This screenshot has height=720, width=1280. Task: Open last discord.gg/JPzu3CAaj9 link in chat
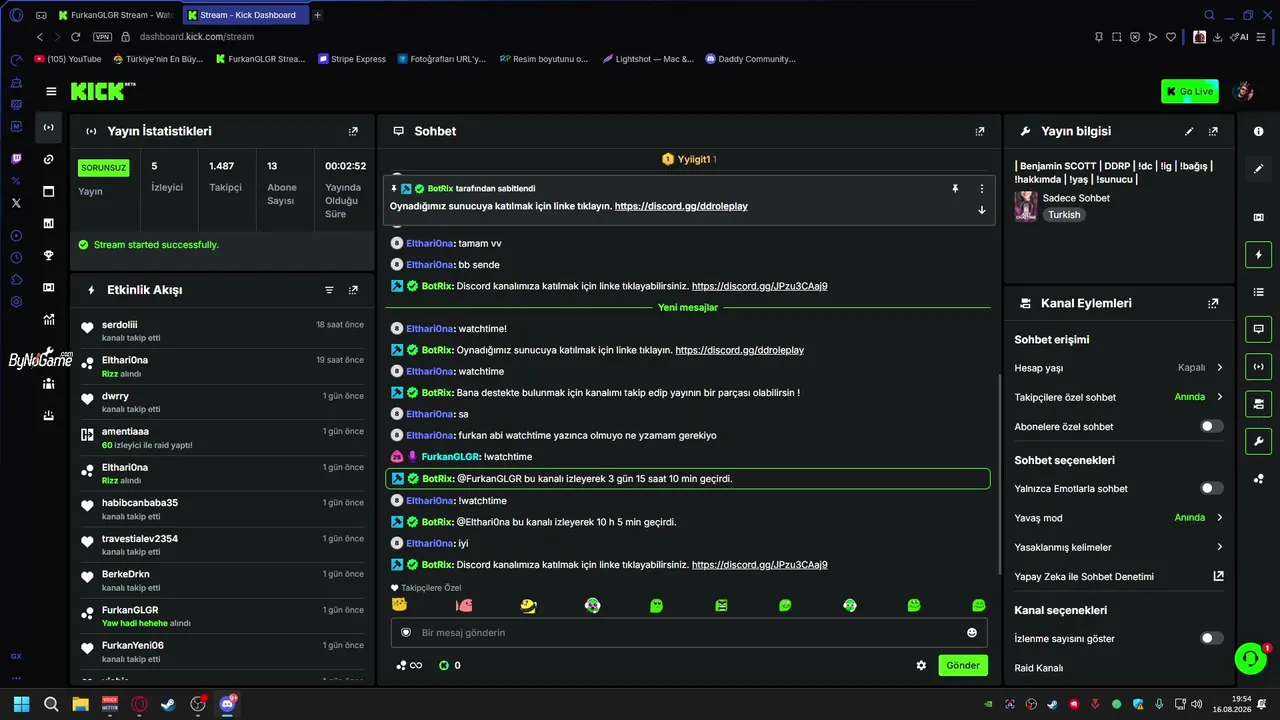pyautogui.click(x=760, y=565)
